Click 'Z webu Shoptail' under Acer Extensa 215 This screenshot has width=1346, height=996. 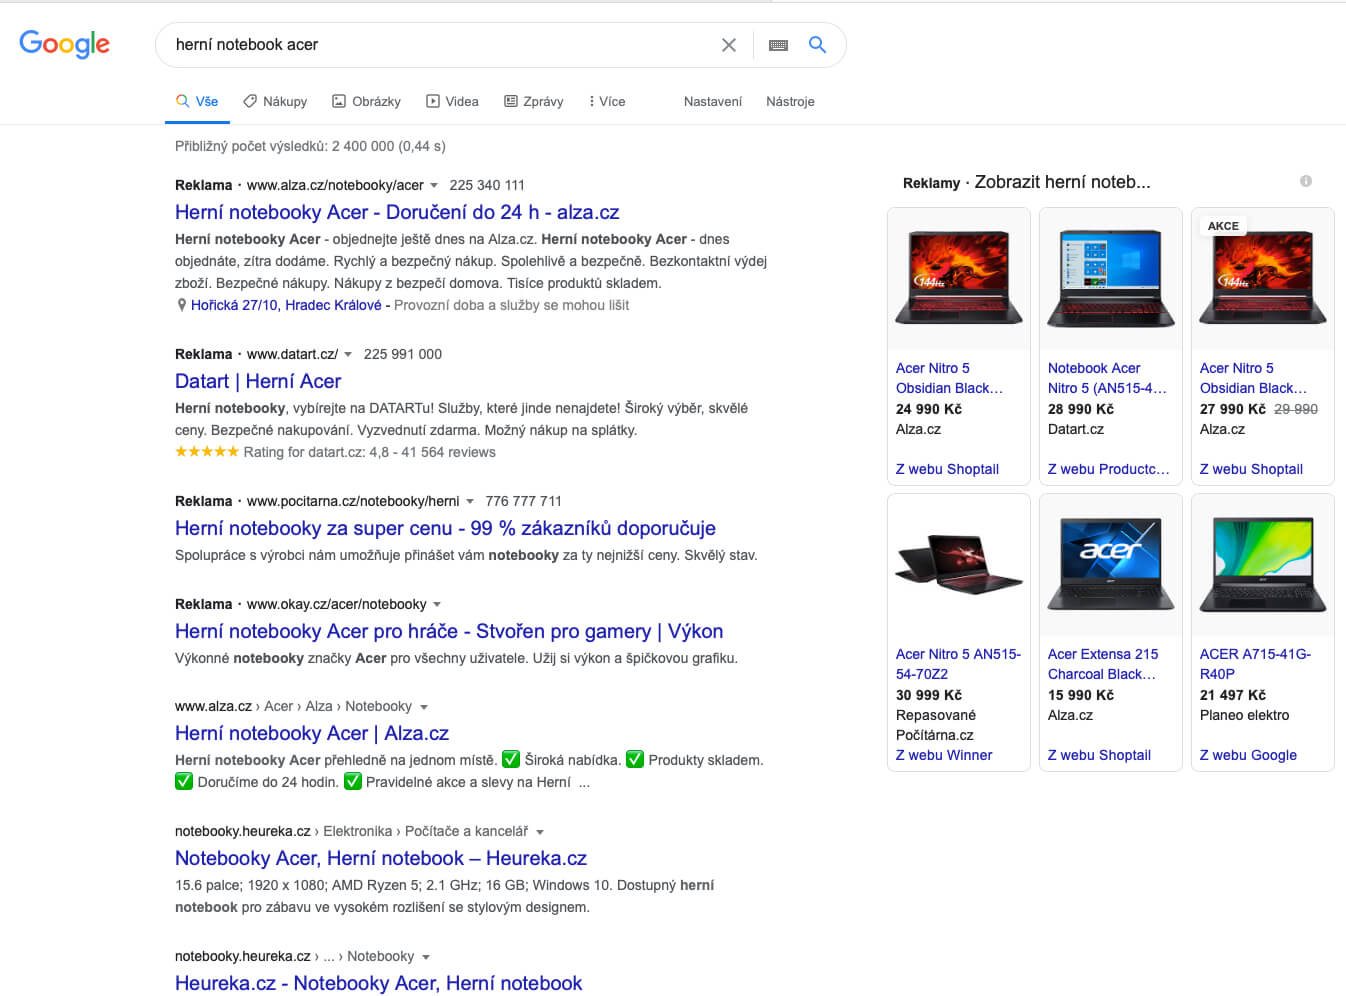click(1099, 755)
